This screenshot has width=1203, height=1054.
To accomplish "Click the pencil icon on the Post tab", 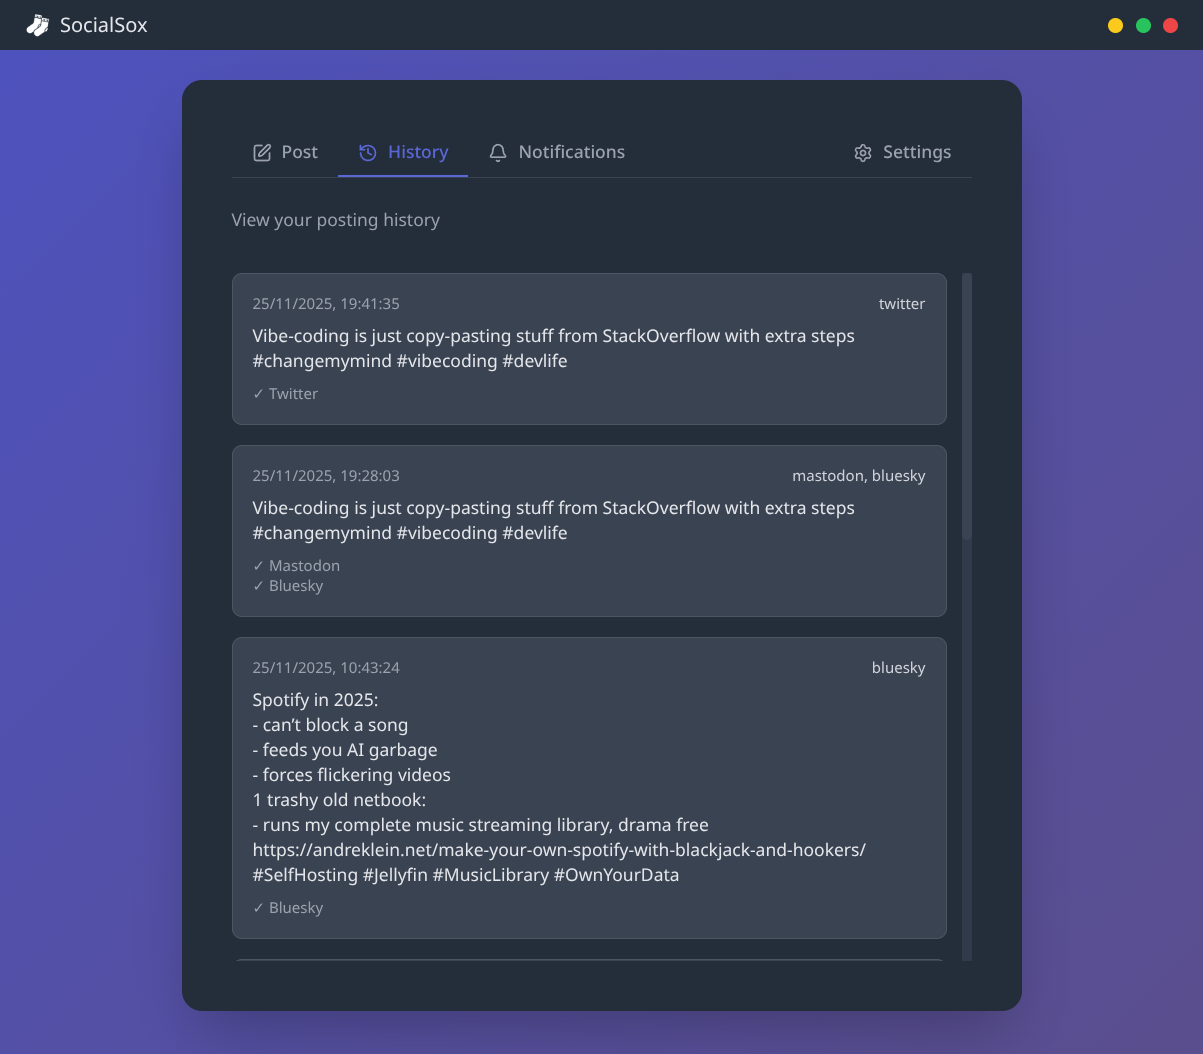I will click(262, 153).
